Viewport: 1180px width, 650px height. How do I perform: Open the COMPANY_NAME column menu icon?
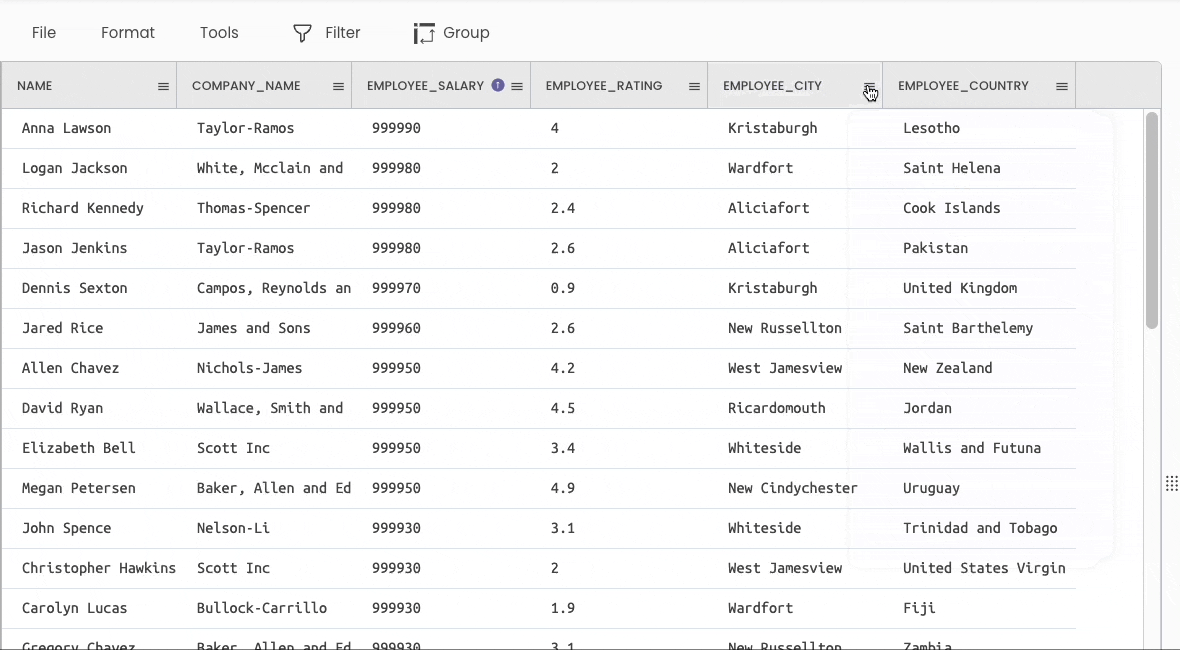click(x=338, y=87)
